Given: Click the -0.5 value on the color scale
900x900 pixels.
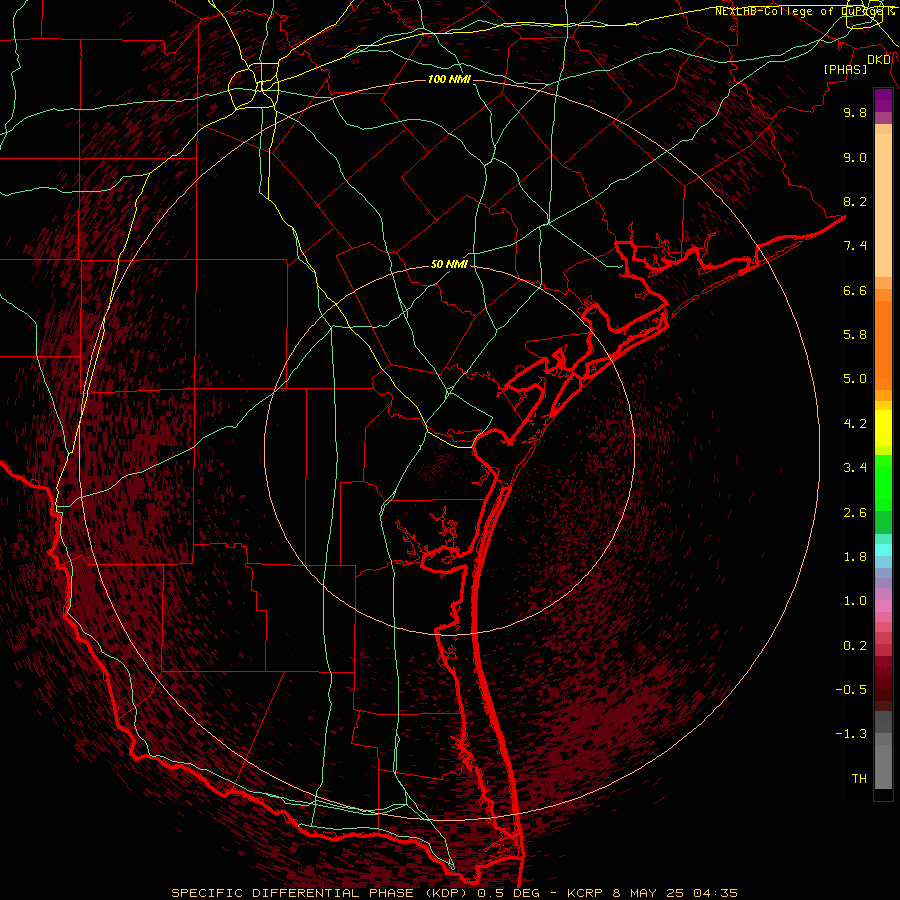Looking at the screenshot, I should pyautogui.click(x=851, y=690).
